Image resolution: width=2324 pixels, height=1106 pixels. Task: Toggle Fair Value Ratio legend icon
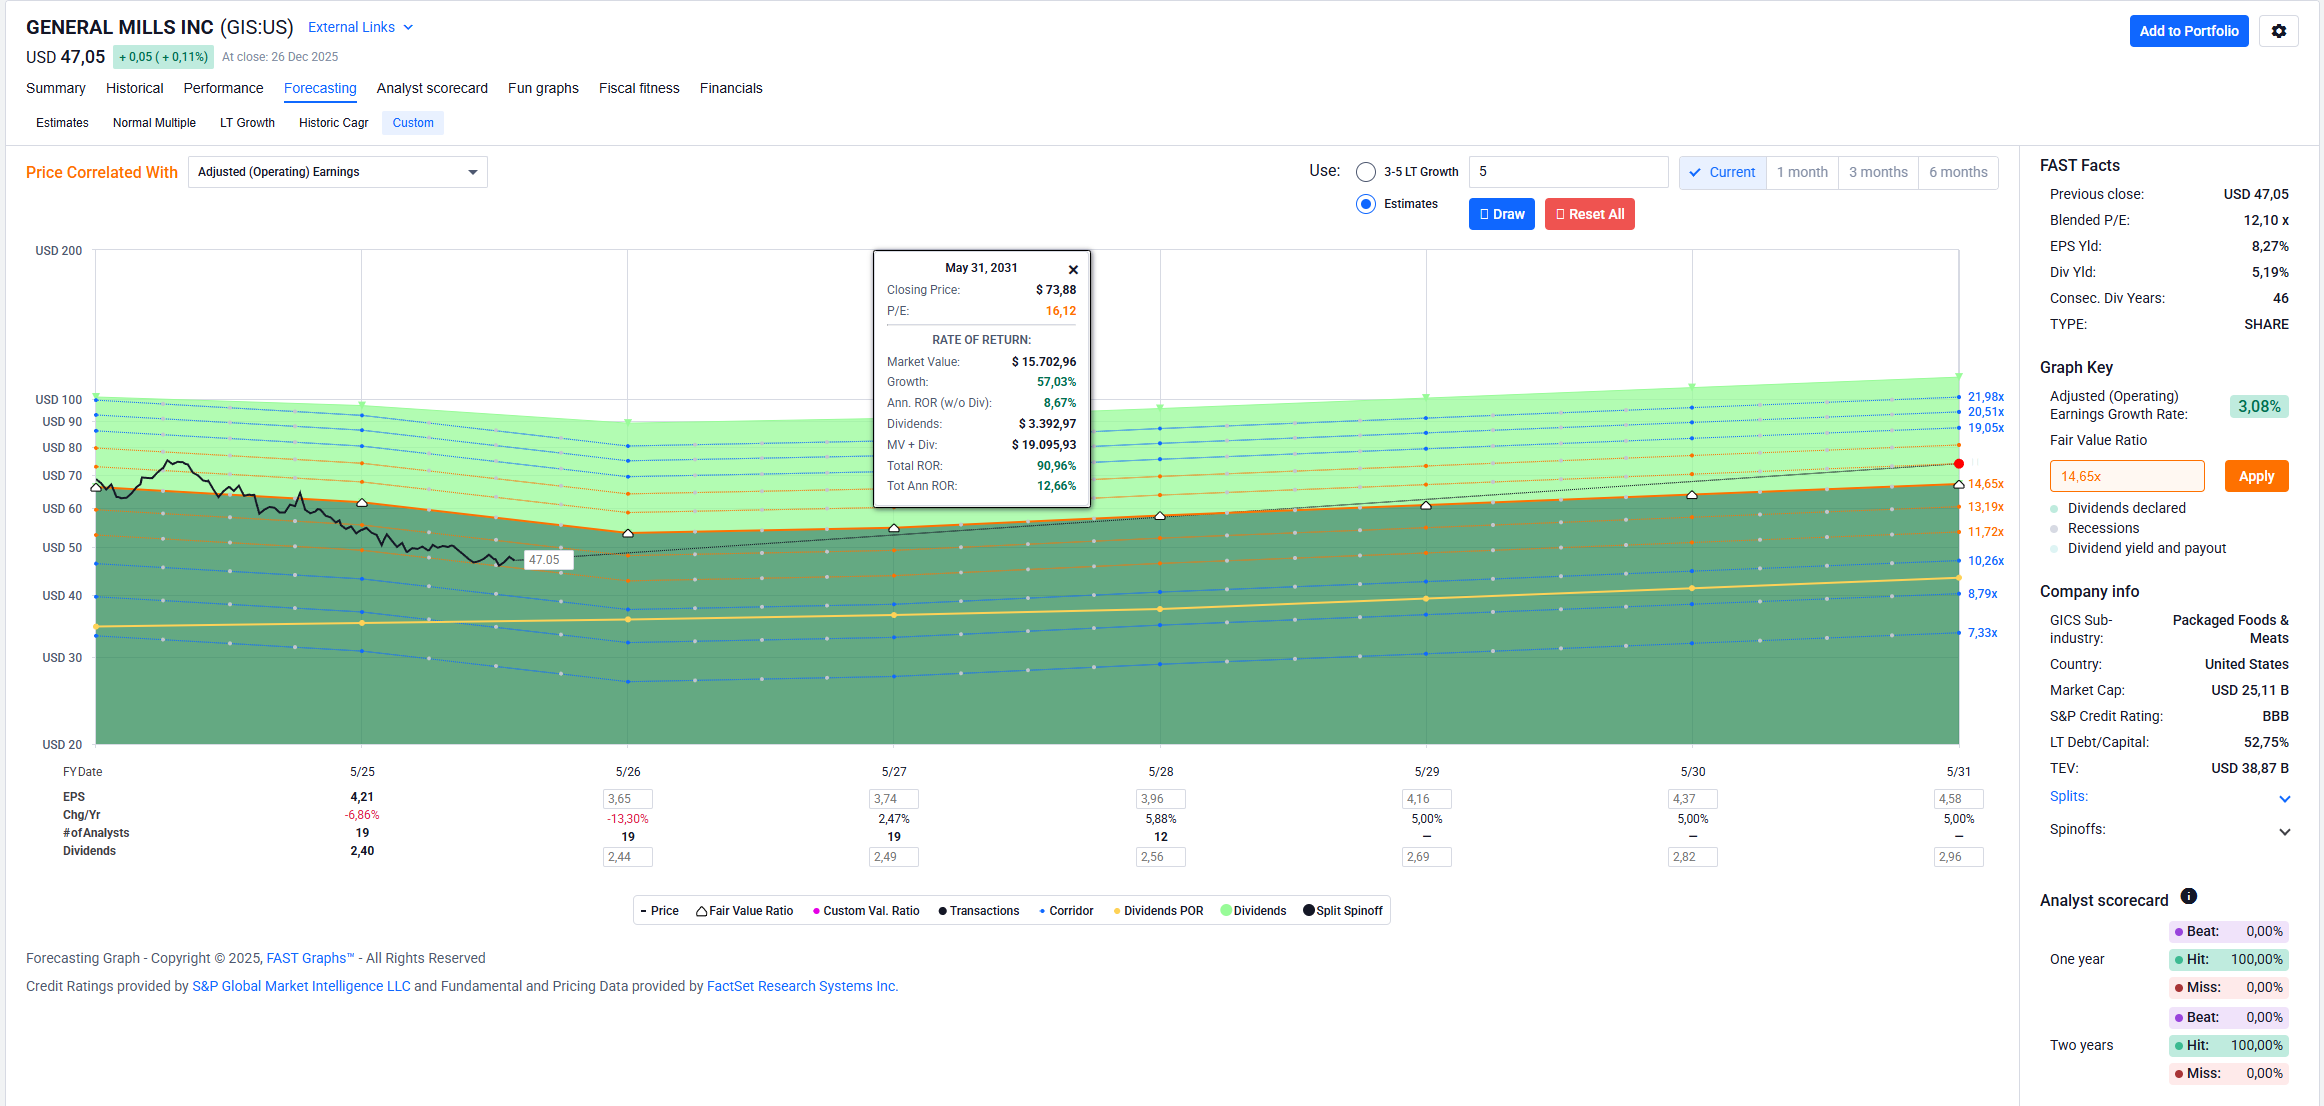click(x=702, y=911)
